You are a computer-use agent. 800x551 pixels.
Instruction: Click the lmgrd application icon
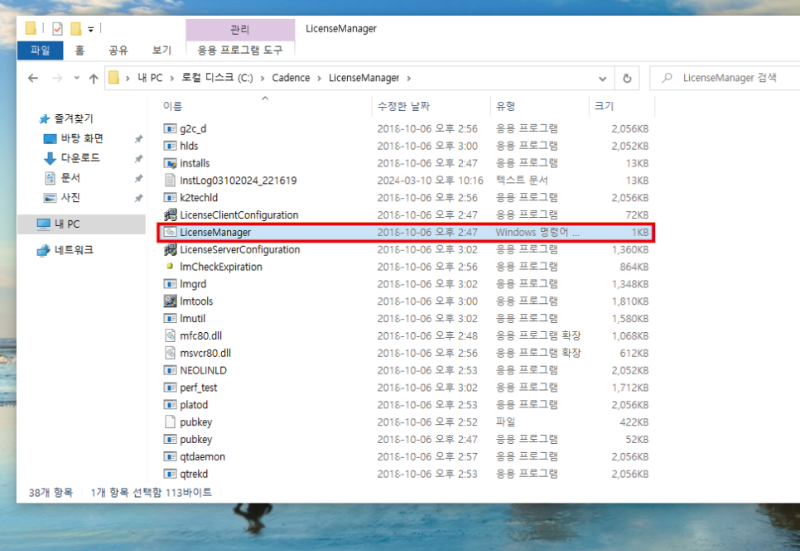click(x=170, y=284)
